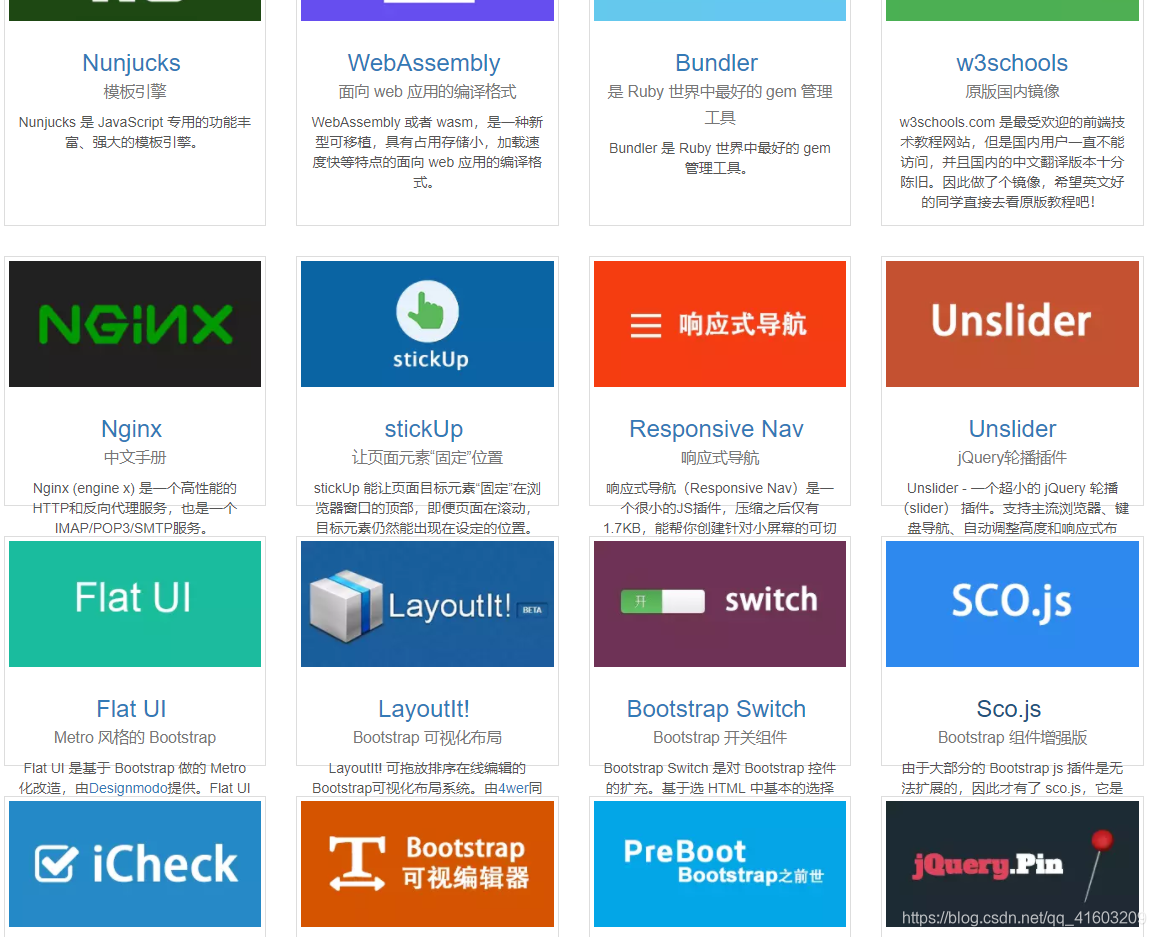Click the hamburger menu icon in 响应式导航 image
The width and height of the screenshot is (1156, 937).
[x=646, y=325]
